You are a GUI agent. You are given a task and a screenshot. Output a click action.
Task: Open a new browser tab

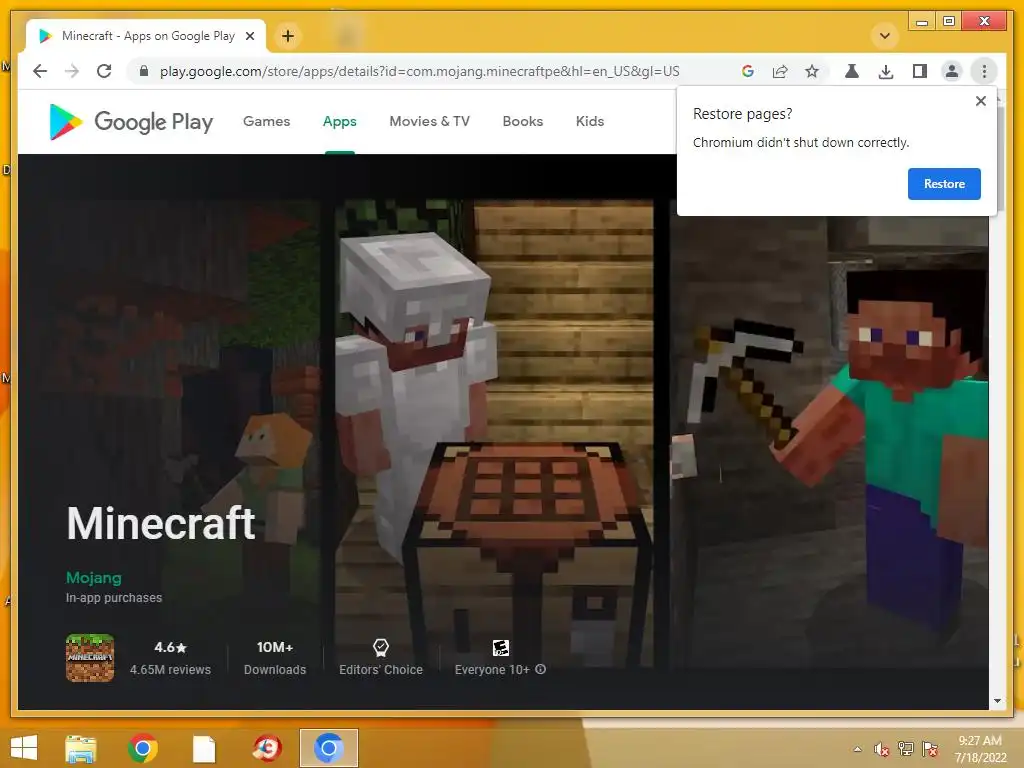[x=288, y=36]
